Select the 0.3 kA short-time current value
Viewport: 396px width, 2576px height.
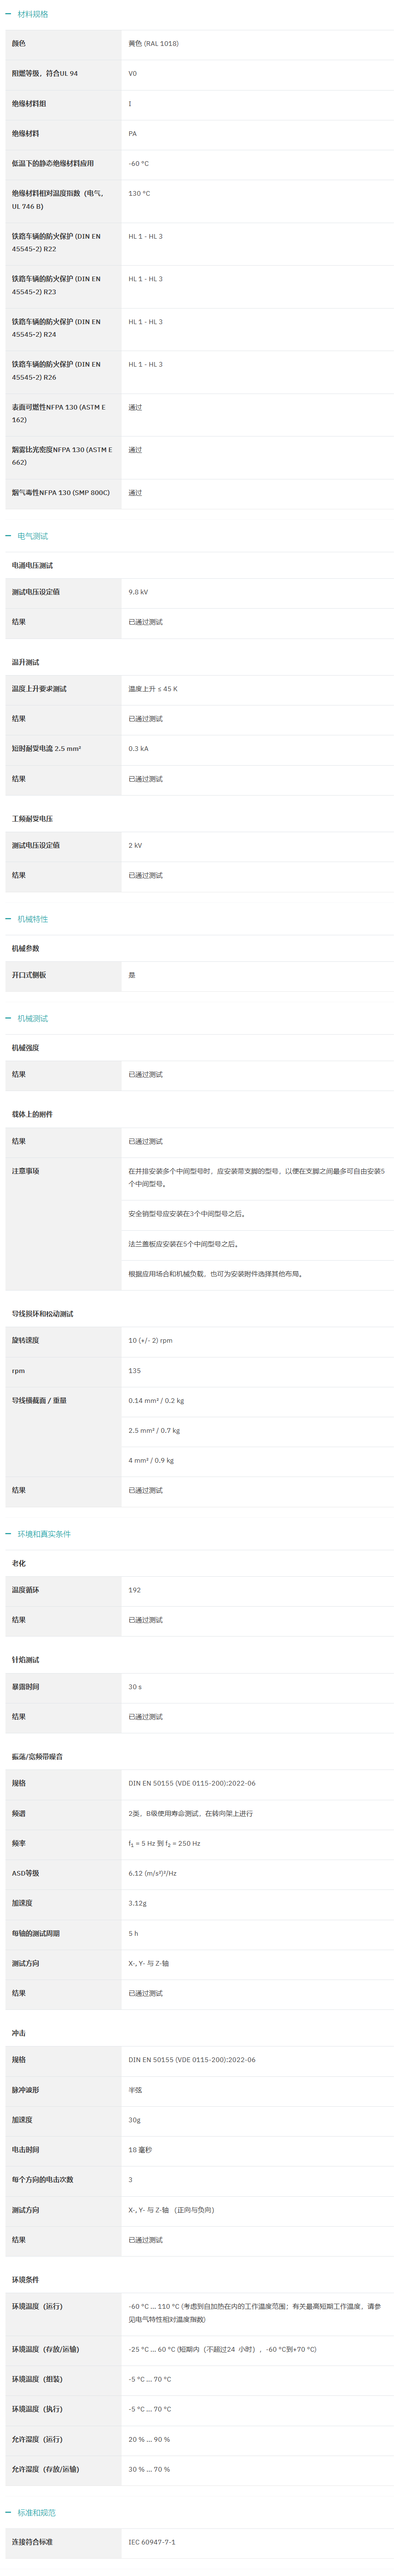coord(138,749)
